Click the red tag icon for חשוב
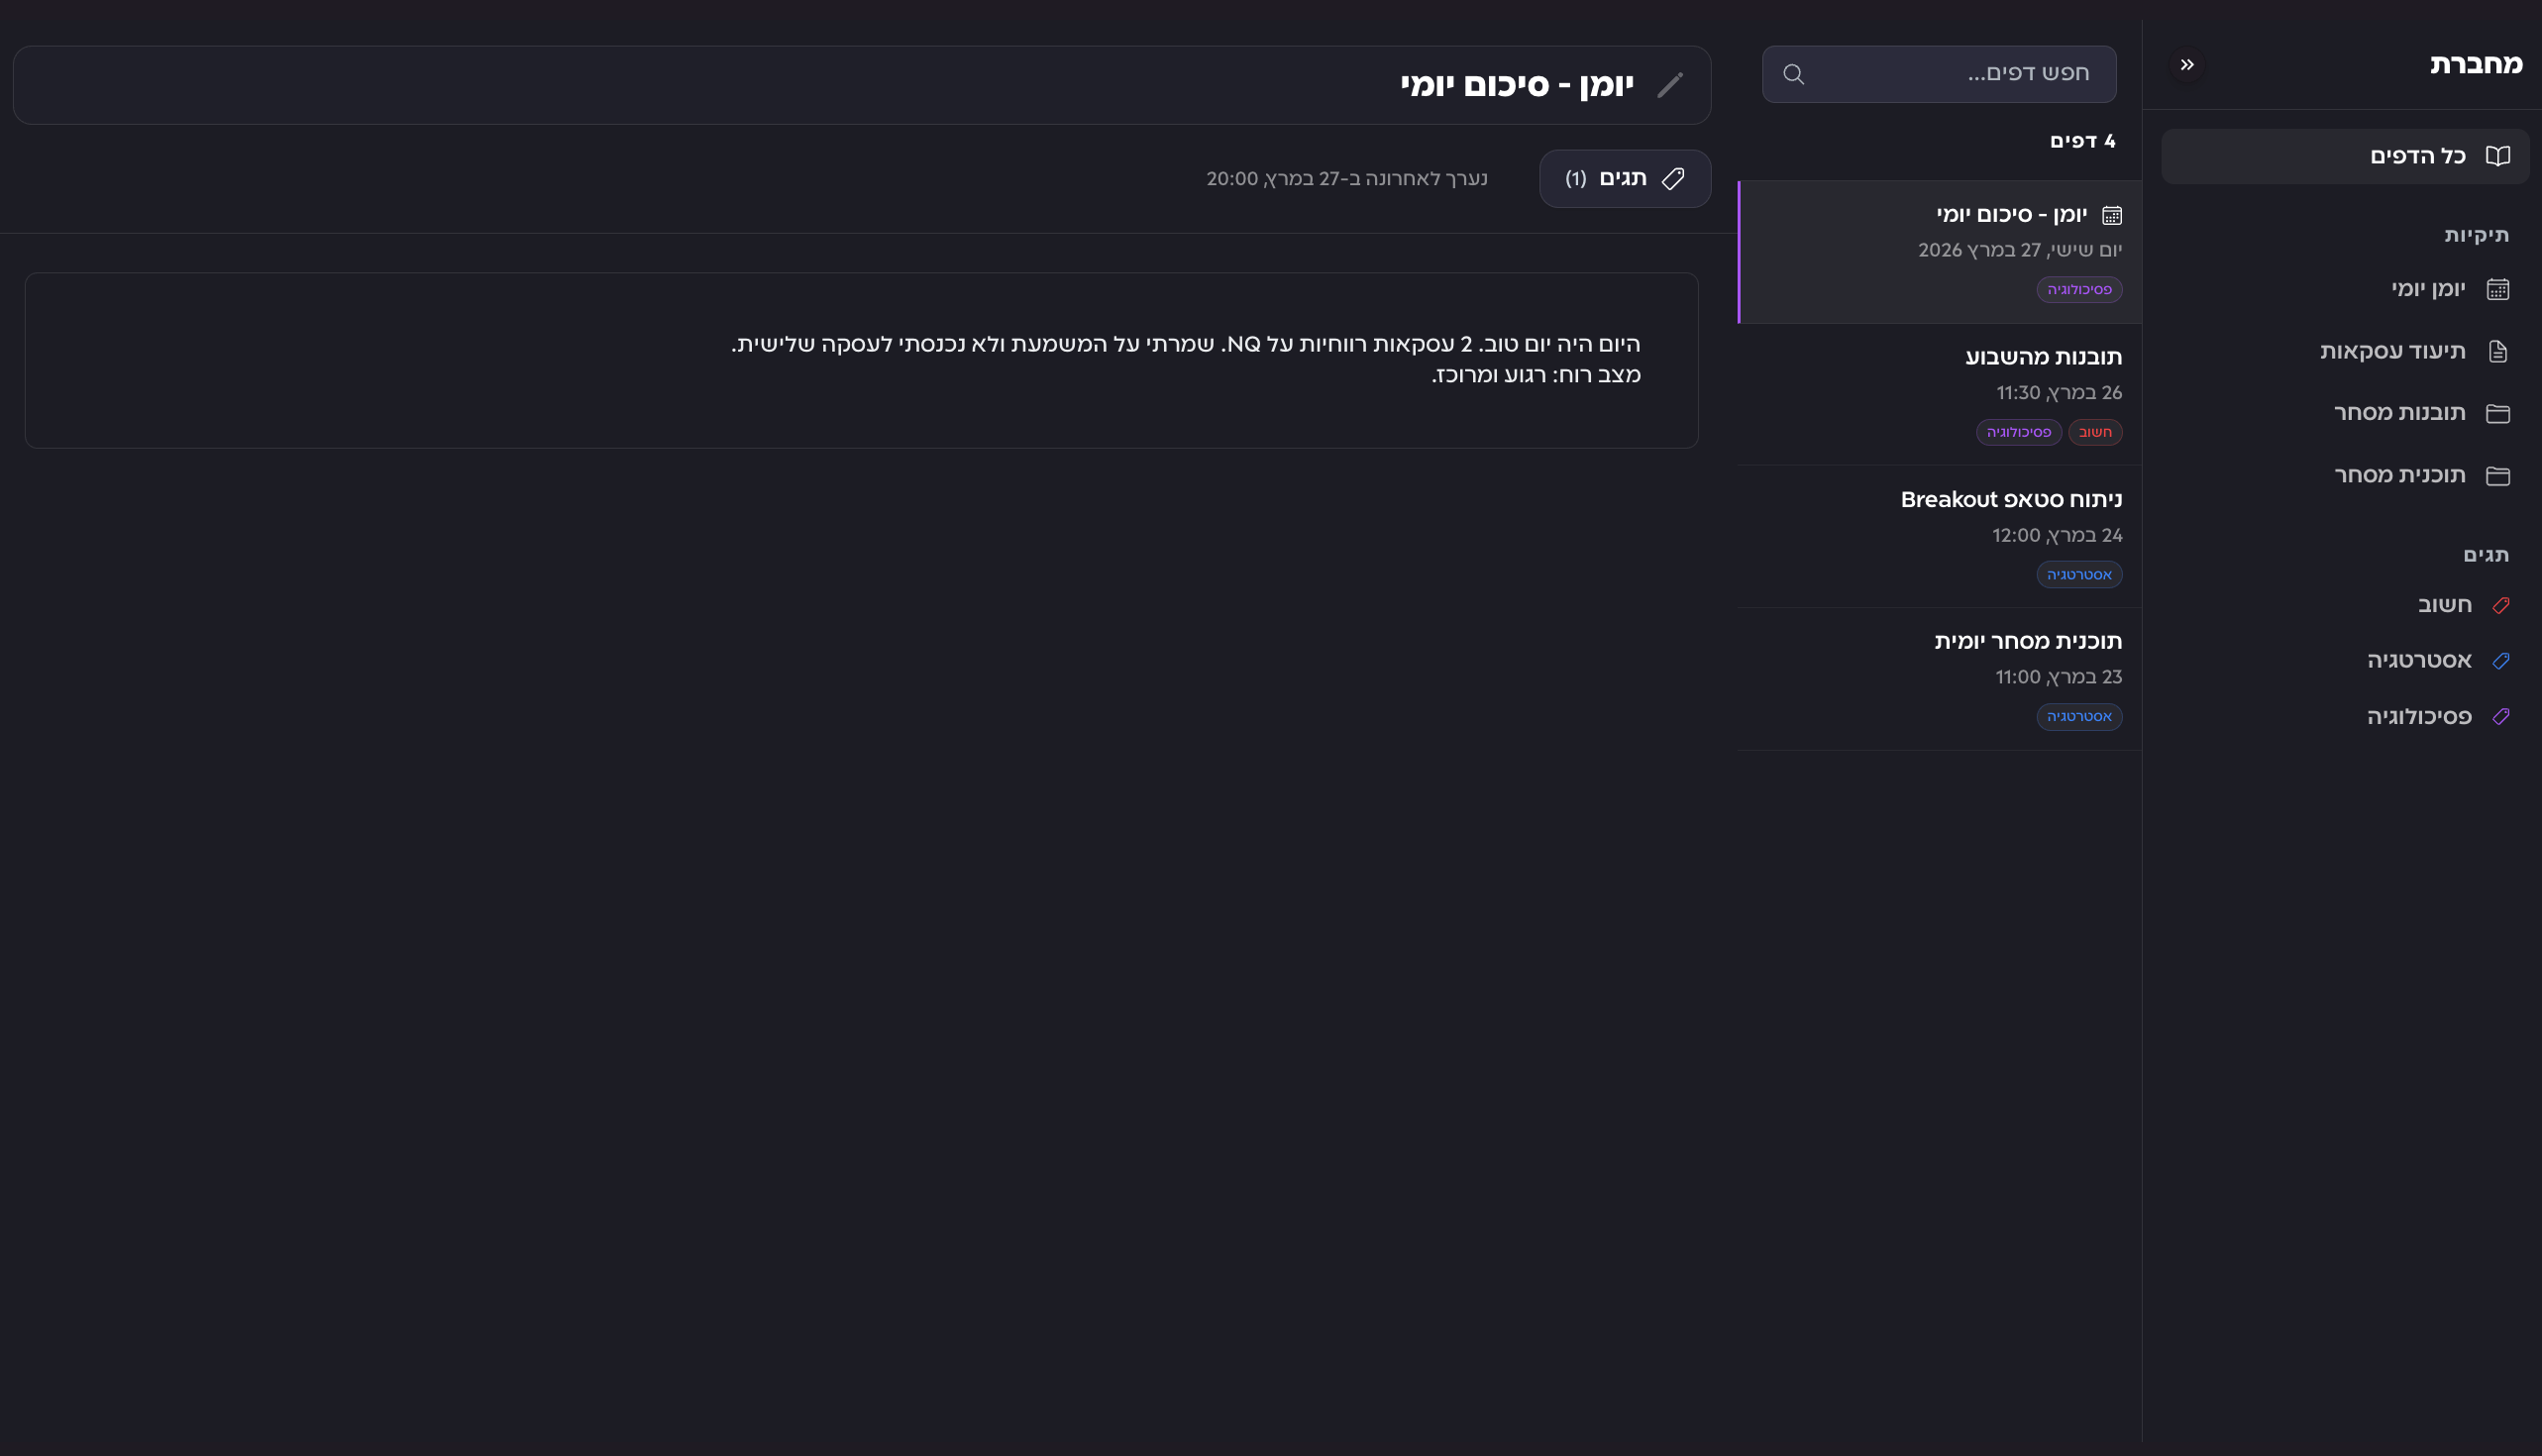The image size is (2542, 1456). coord(2501,605)
